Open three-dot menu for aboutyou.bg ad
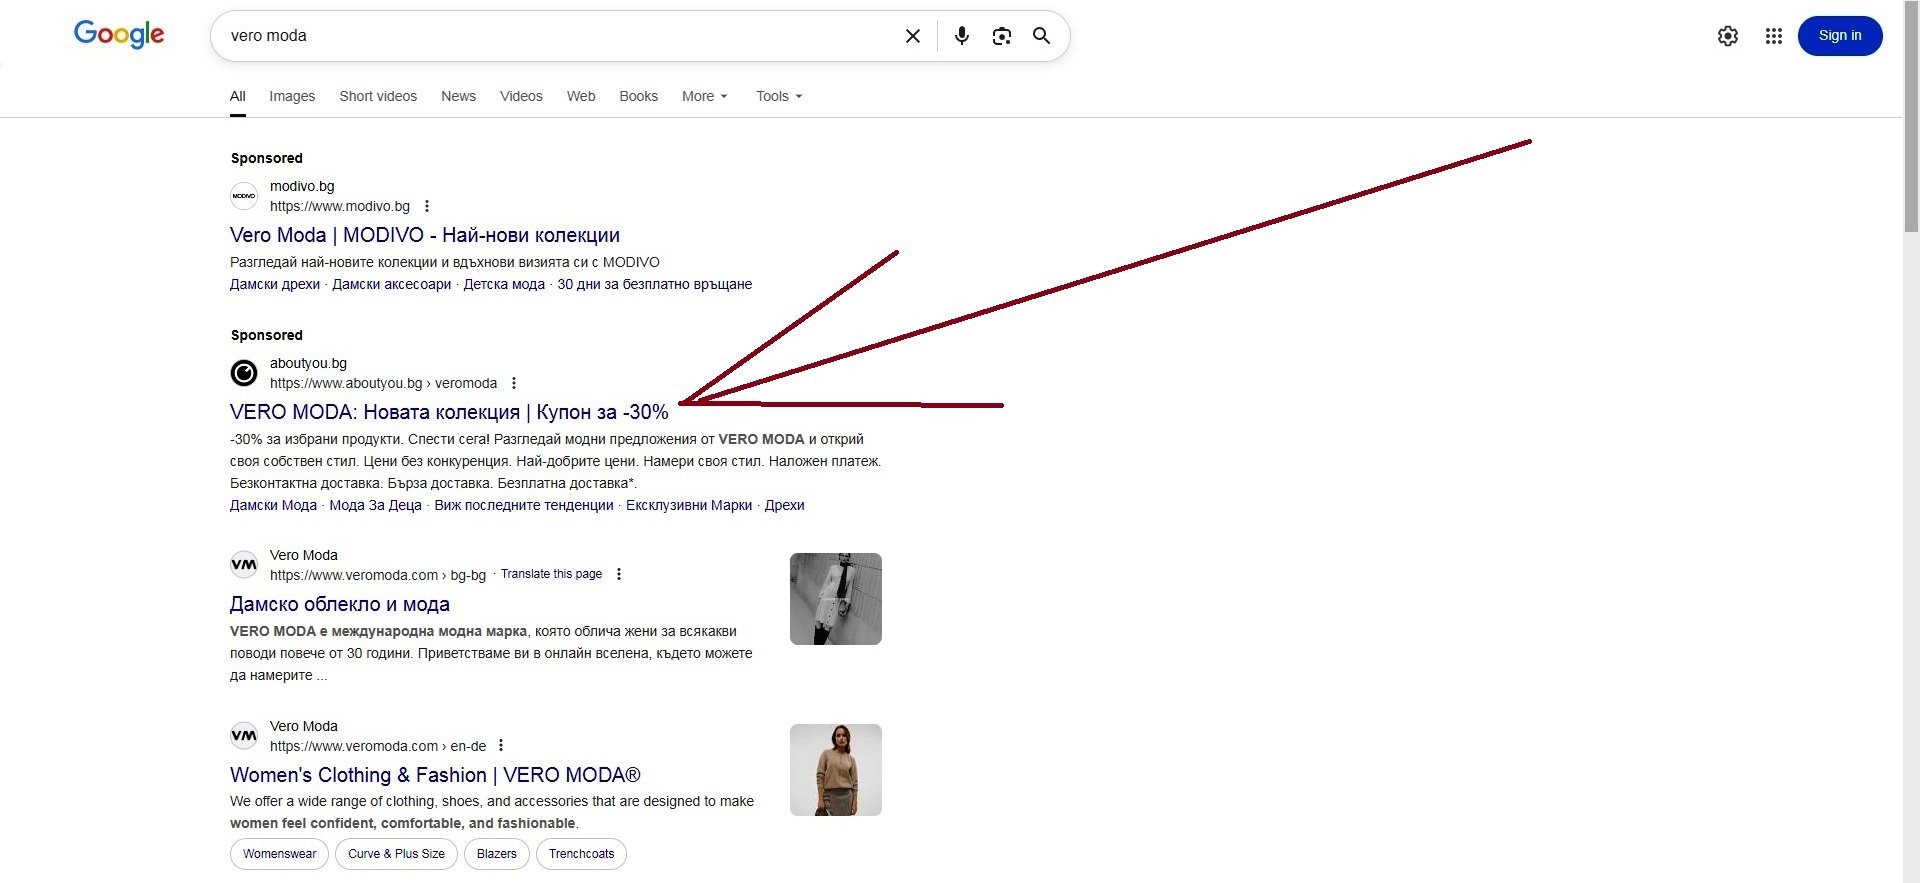 (x=514, y=383)
